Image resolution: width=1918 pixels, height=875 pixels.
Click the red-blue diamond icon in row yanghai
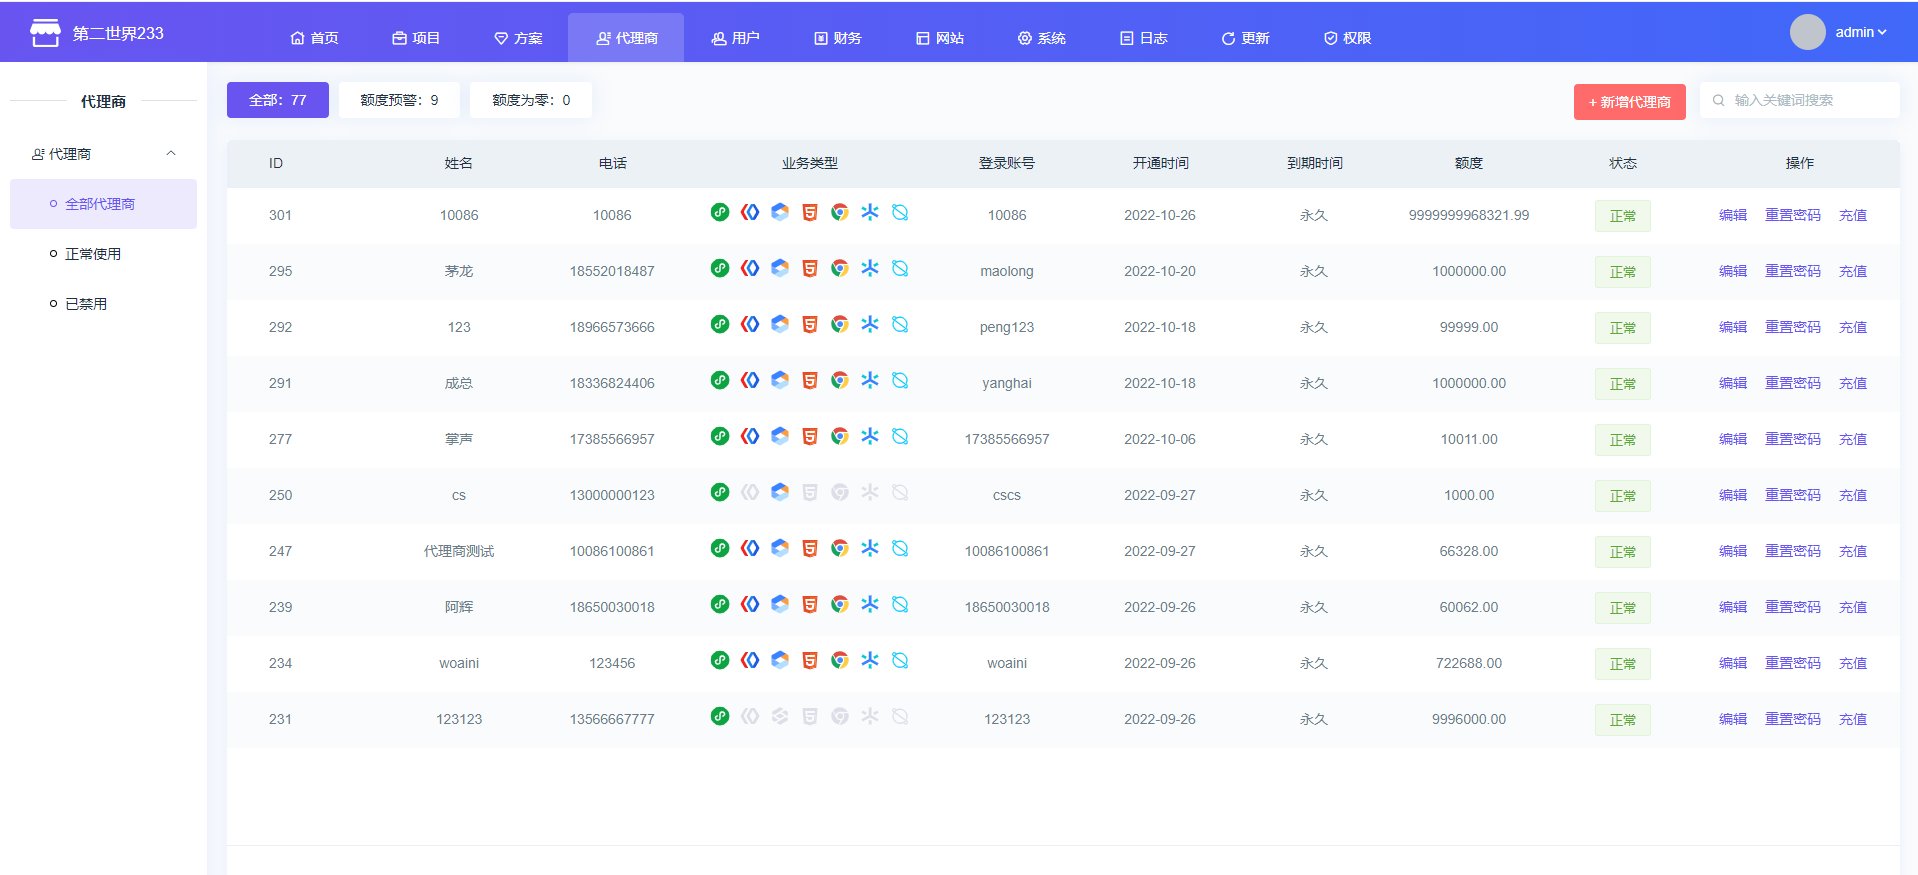(x=750, y=380)
